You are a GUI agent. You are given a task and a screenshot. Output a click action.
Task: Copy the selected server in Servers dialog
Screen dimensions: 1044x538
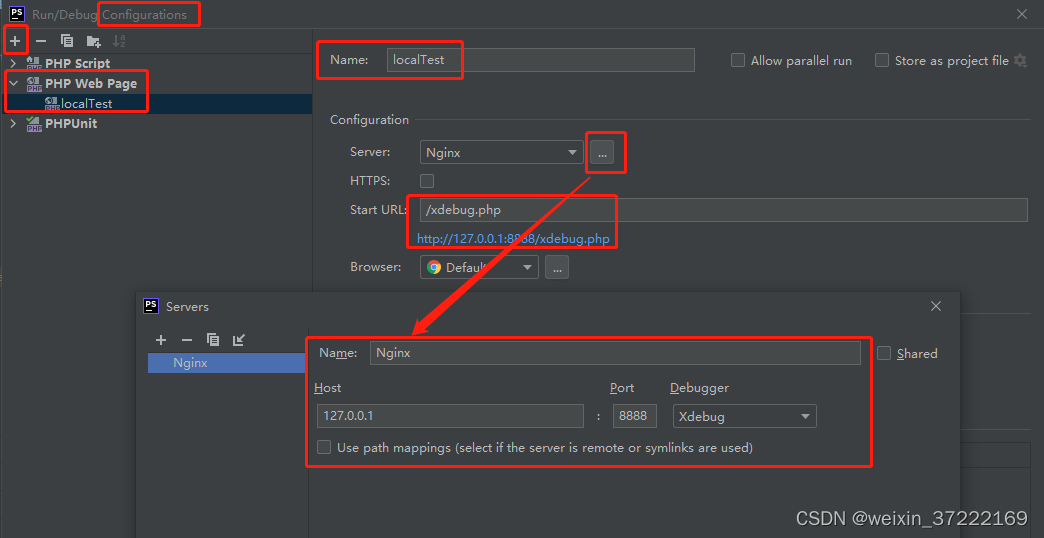(x=213, y=340)
